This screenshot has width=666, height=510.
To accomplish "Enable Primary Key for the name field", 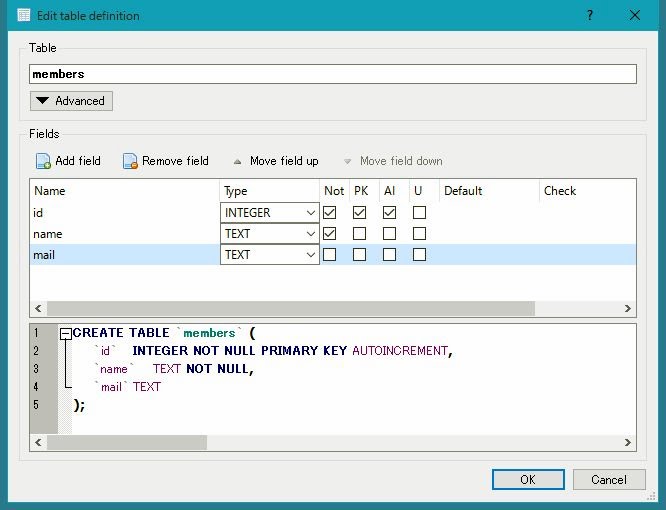I will [x=359, y=234].
